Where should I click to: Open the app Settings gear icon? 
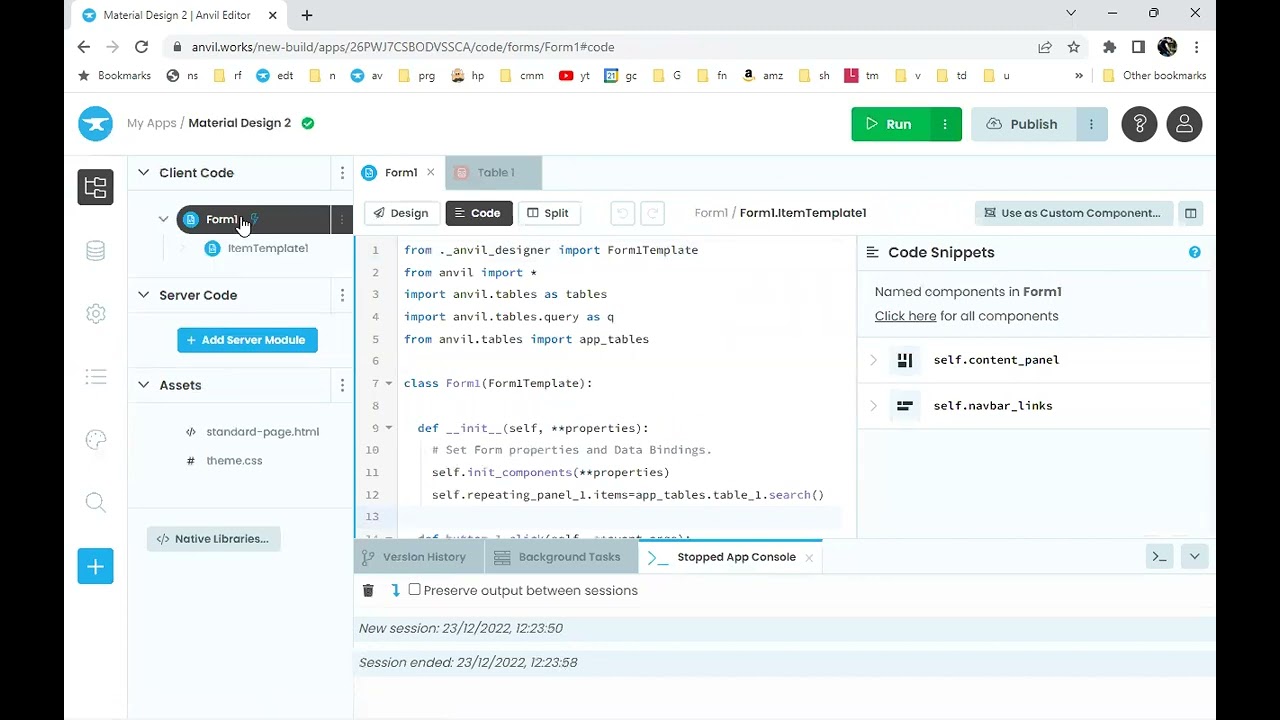point(96,314)
